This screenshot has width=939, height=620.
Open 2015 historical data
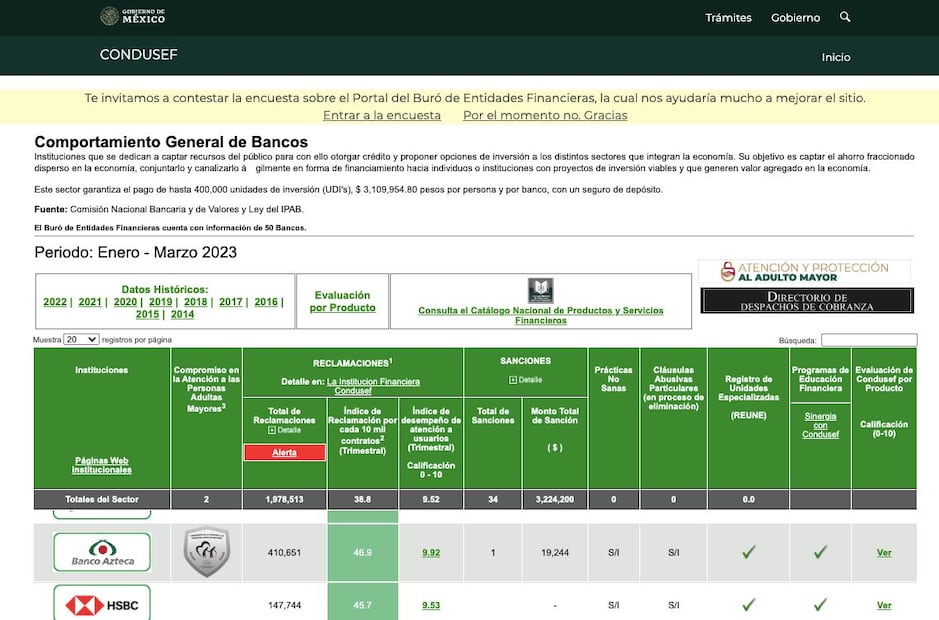click(147, 314)
